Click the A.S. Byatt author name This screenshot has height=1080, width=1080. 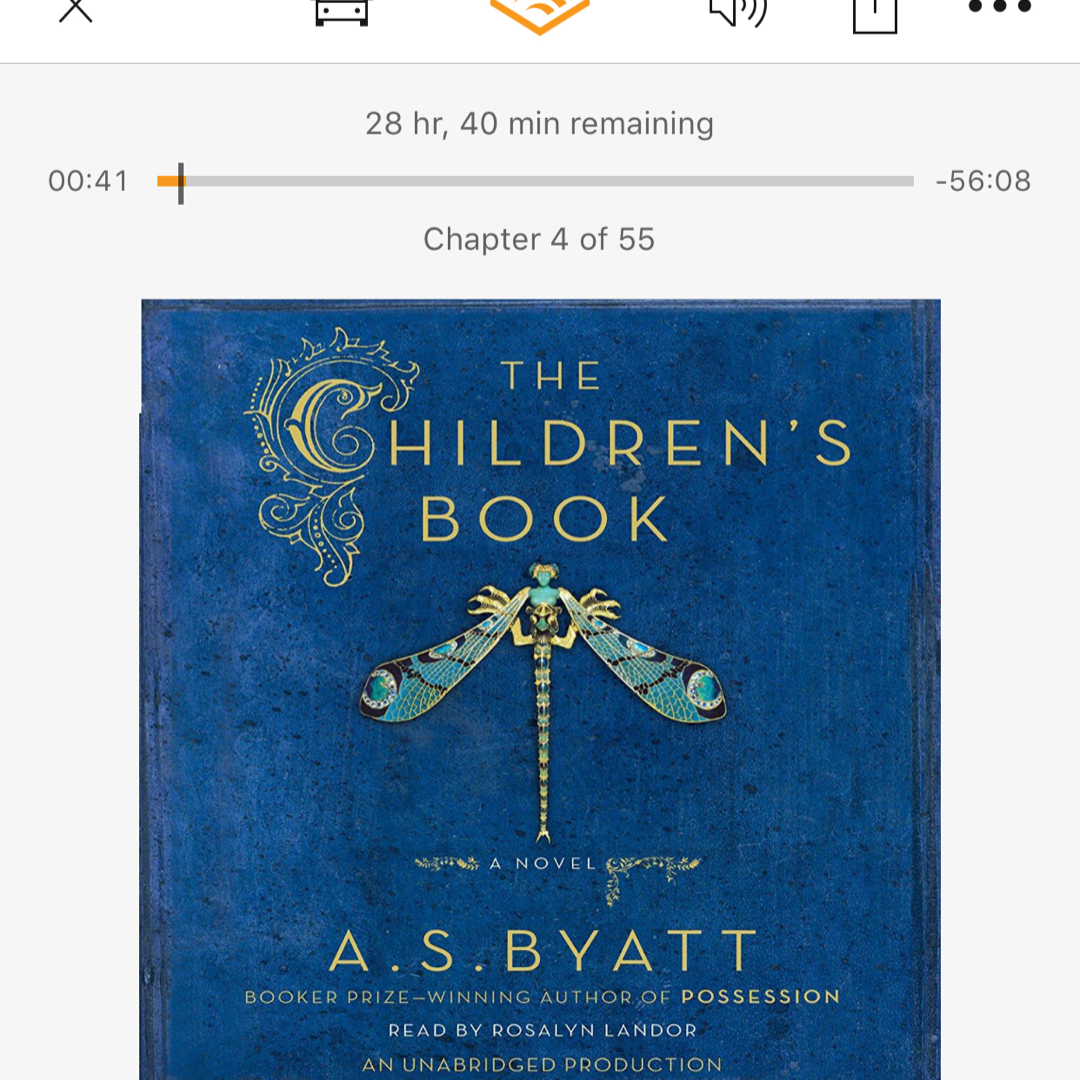click(x=543, y=951)
